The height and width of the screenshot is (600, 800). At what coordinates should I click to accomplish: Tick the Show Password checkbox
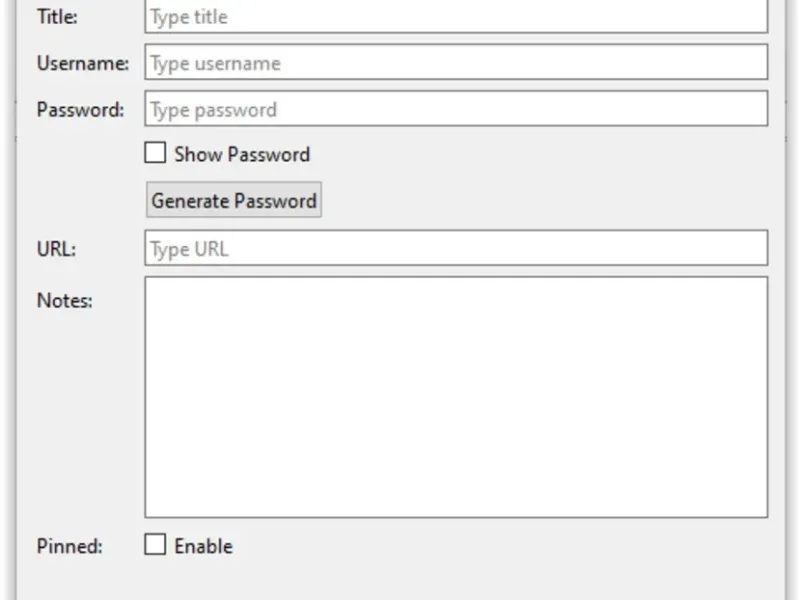tap(155, 154)
